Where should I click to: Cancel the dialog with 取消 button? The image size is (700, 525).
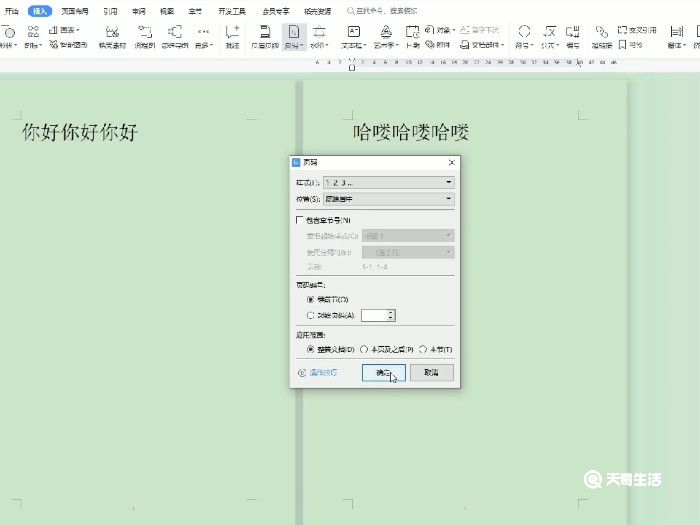click(432, 373)
